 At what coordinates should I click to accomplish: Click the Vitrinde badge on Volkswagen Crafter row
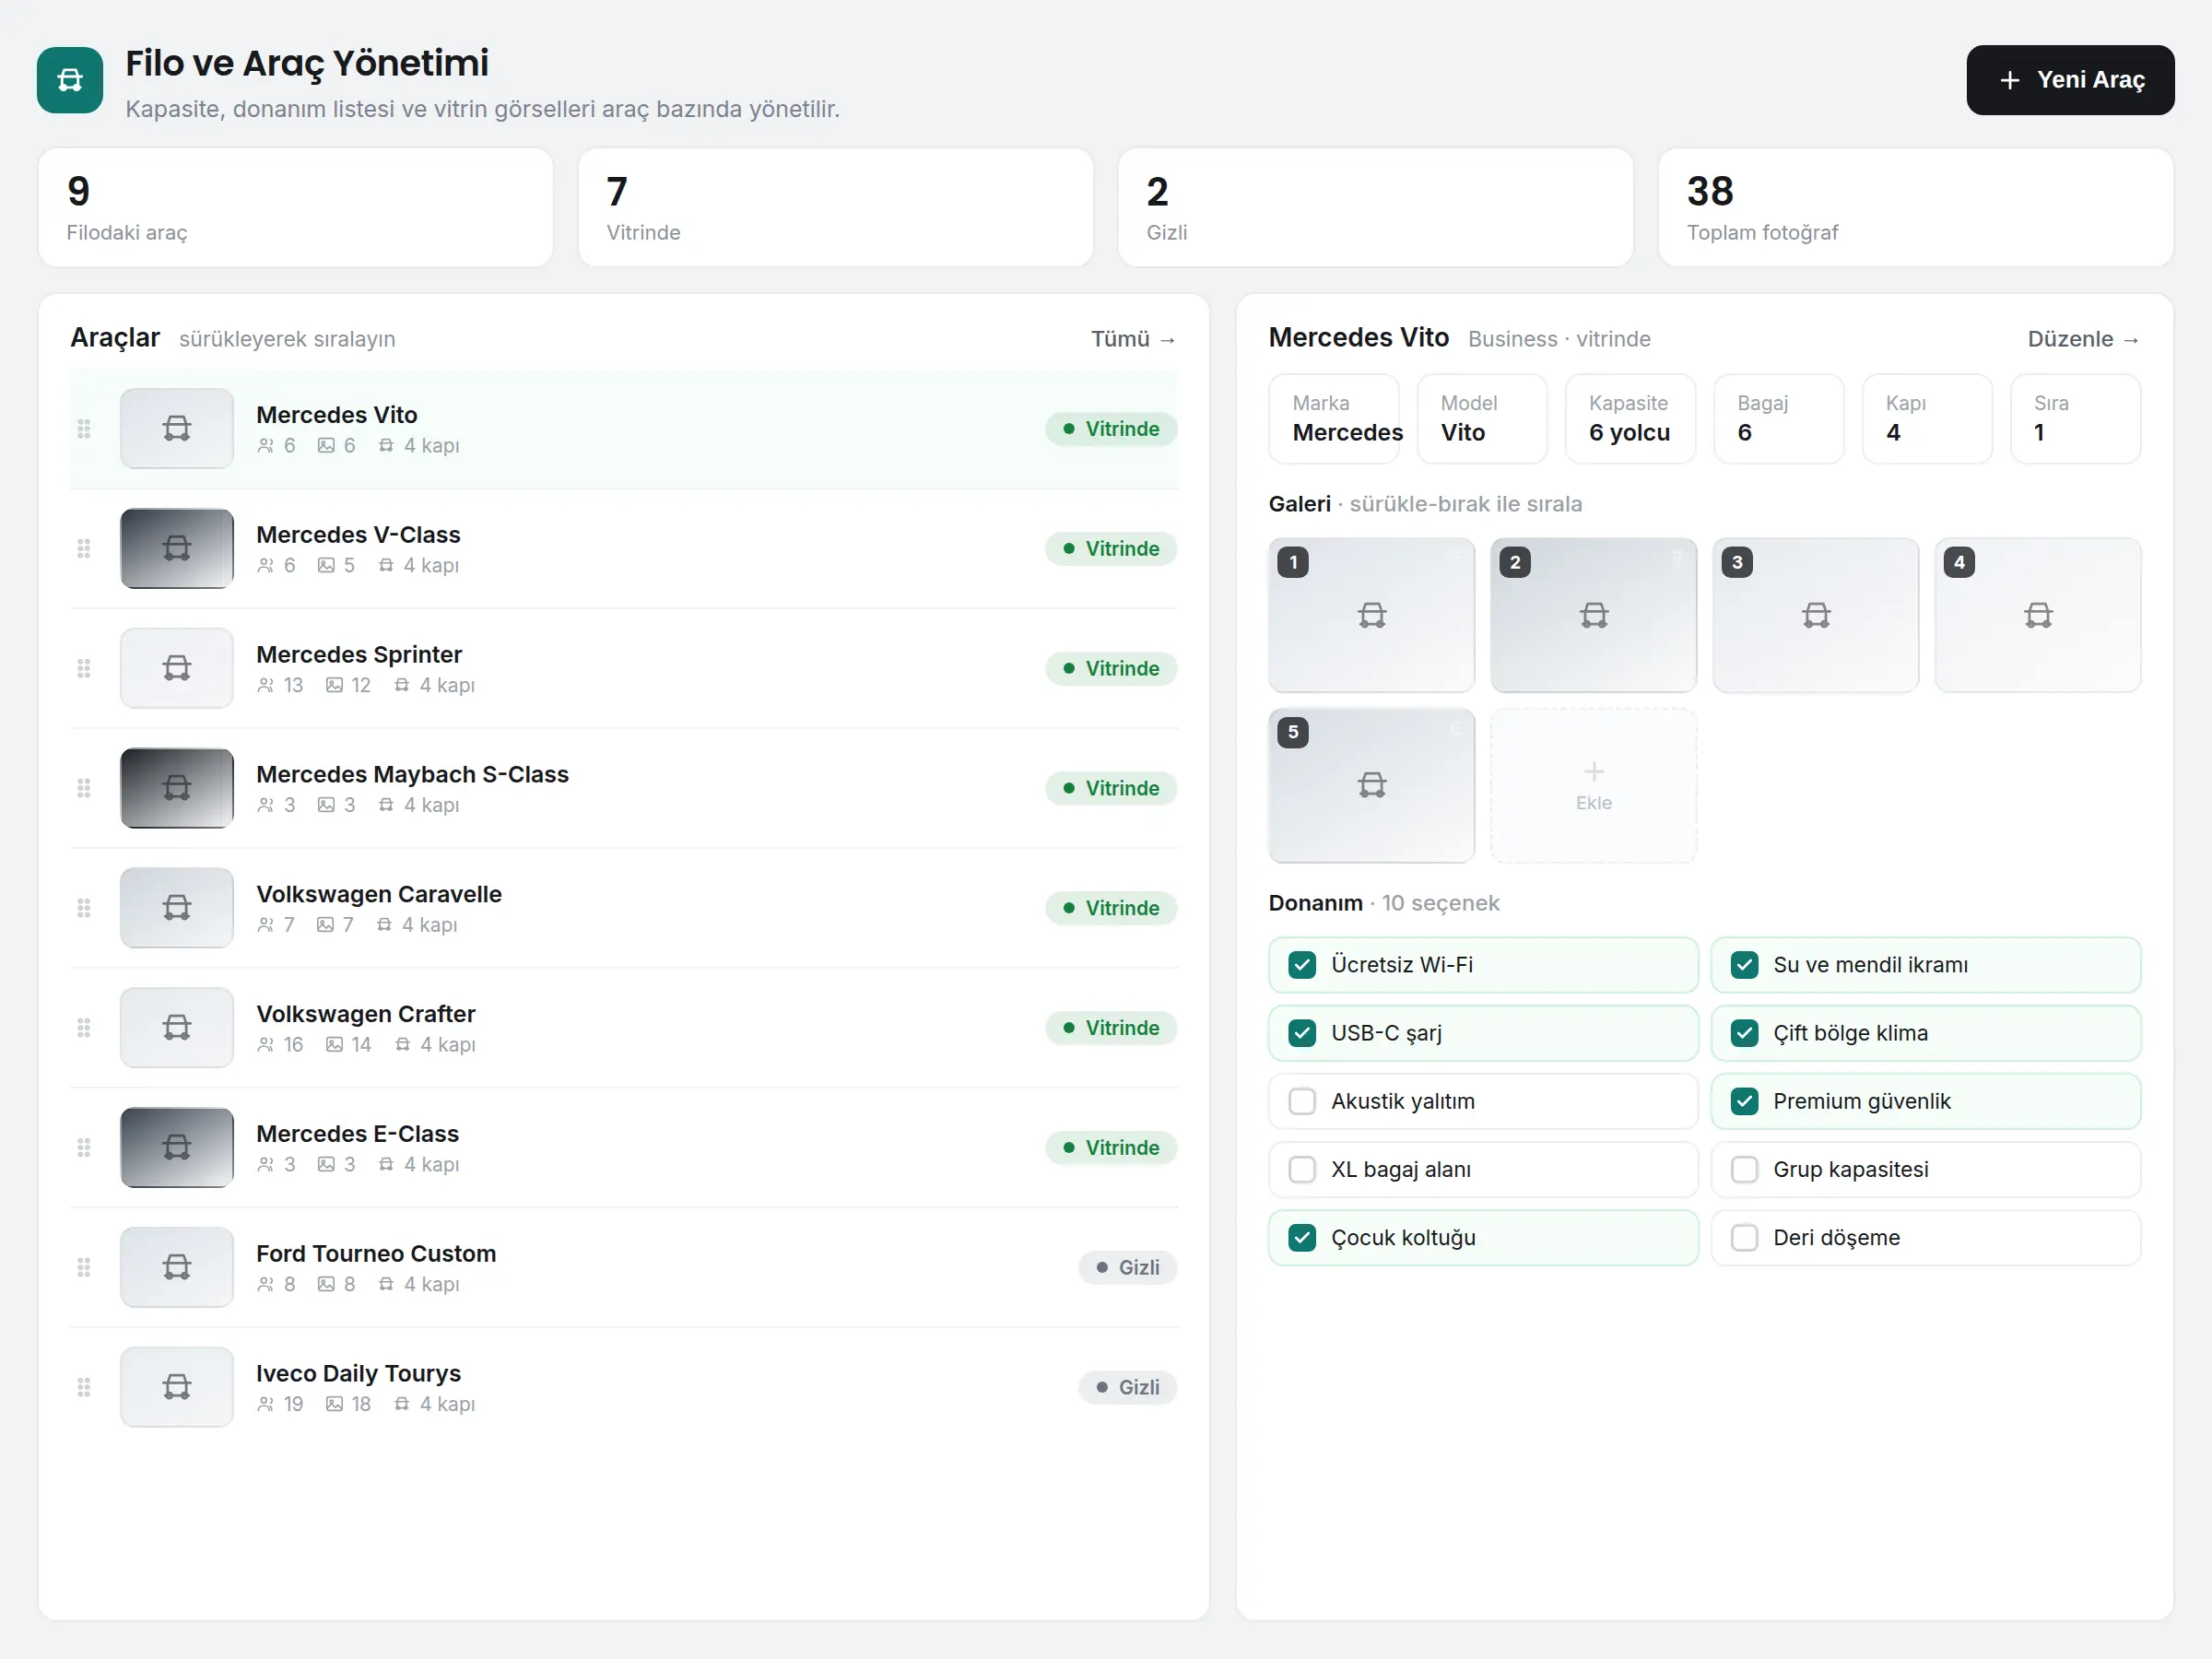coord(1111,1028)
